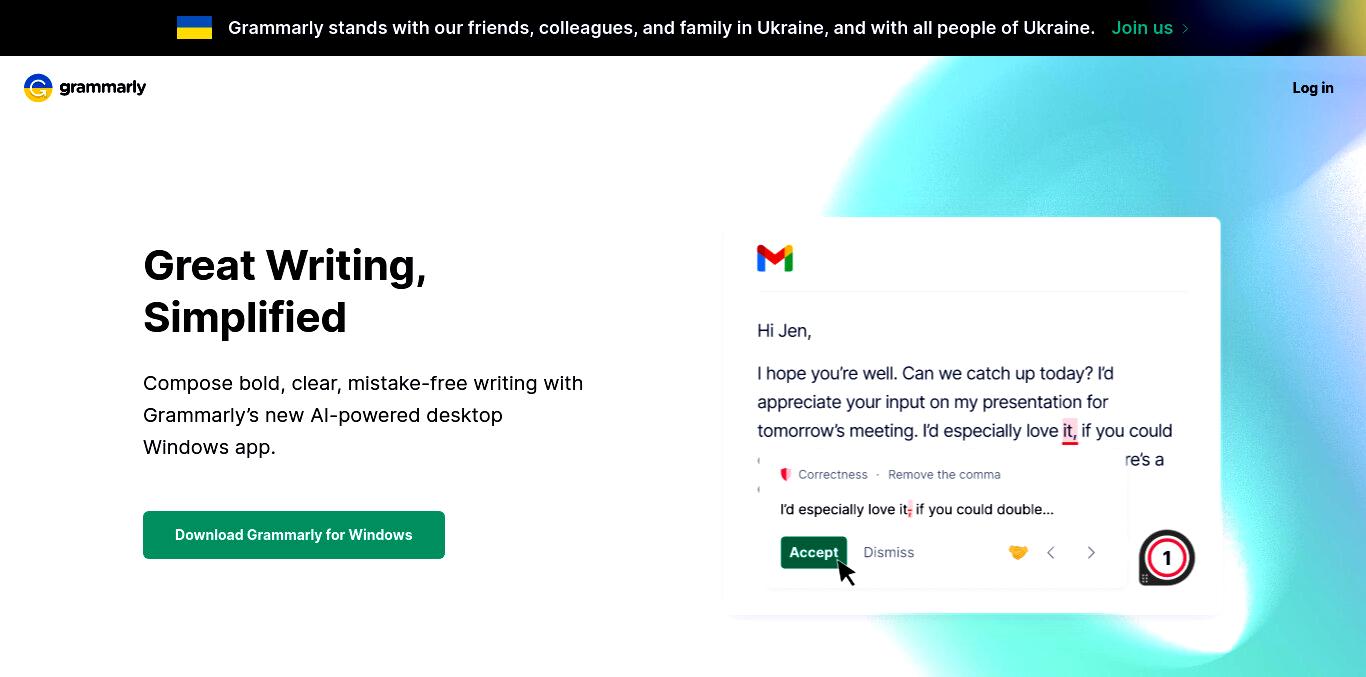Viewport: 1366px width, 677px height.
Task: Click the grammarly wordmark text
Action: 103,88
